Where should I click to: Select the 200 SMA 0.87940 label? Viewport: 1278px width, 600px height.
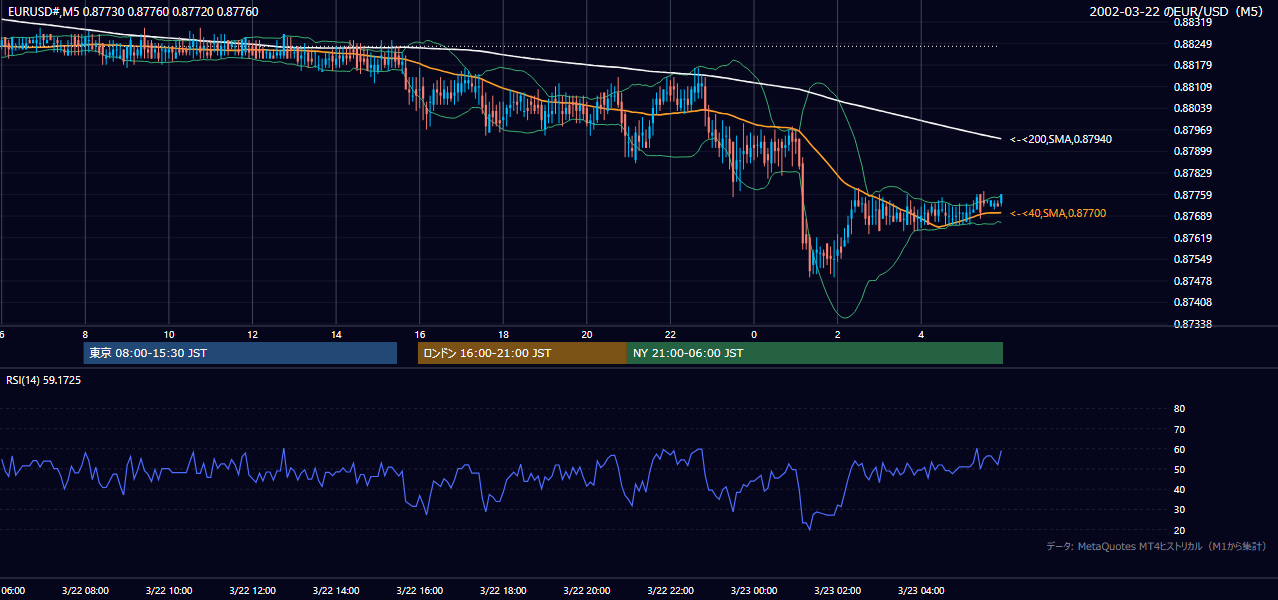point(1061,140)
